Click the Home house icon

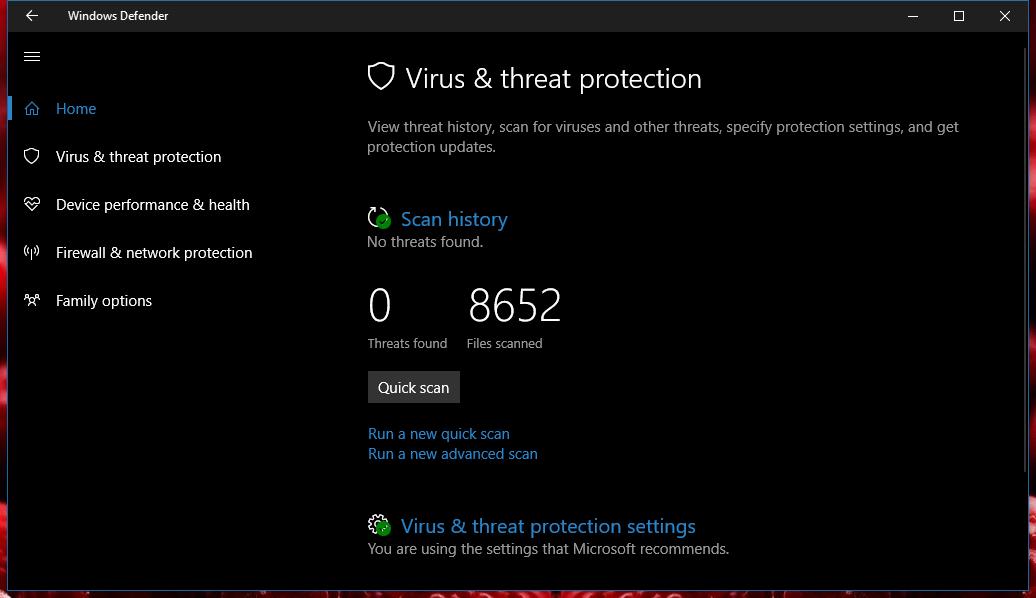(32, 108)
